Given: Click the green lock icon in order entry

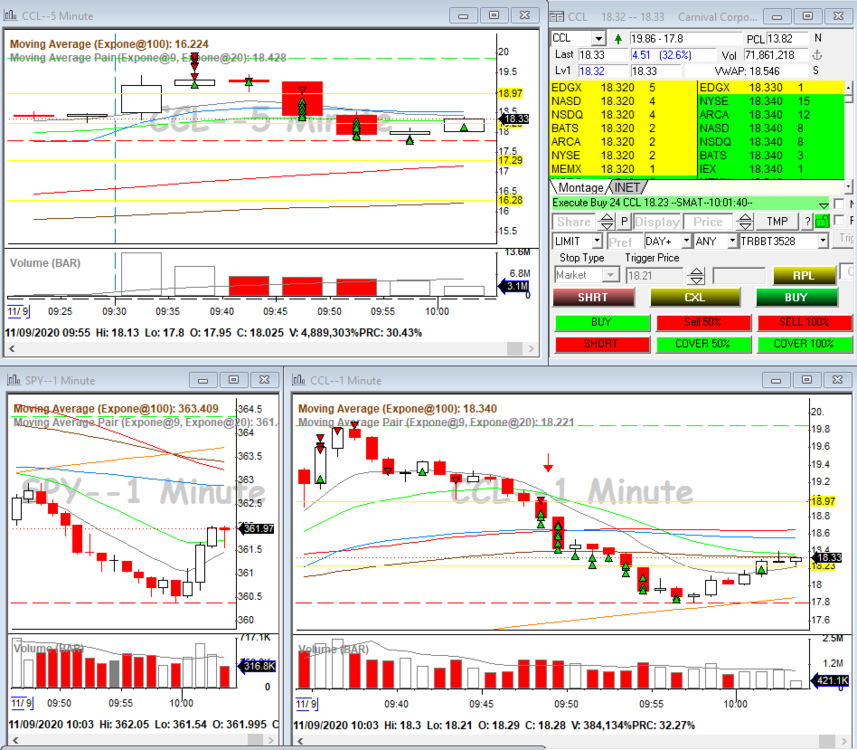Looking at the screenshot, I should pos(822,222).
